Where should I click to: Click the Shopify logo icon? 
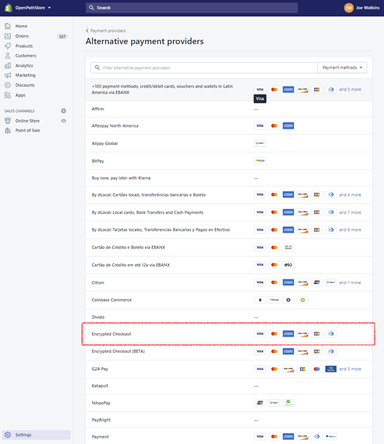click(x=8, y=8)
